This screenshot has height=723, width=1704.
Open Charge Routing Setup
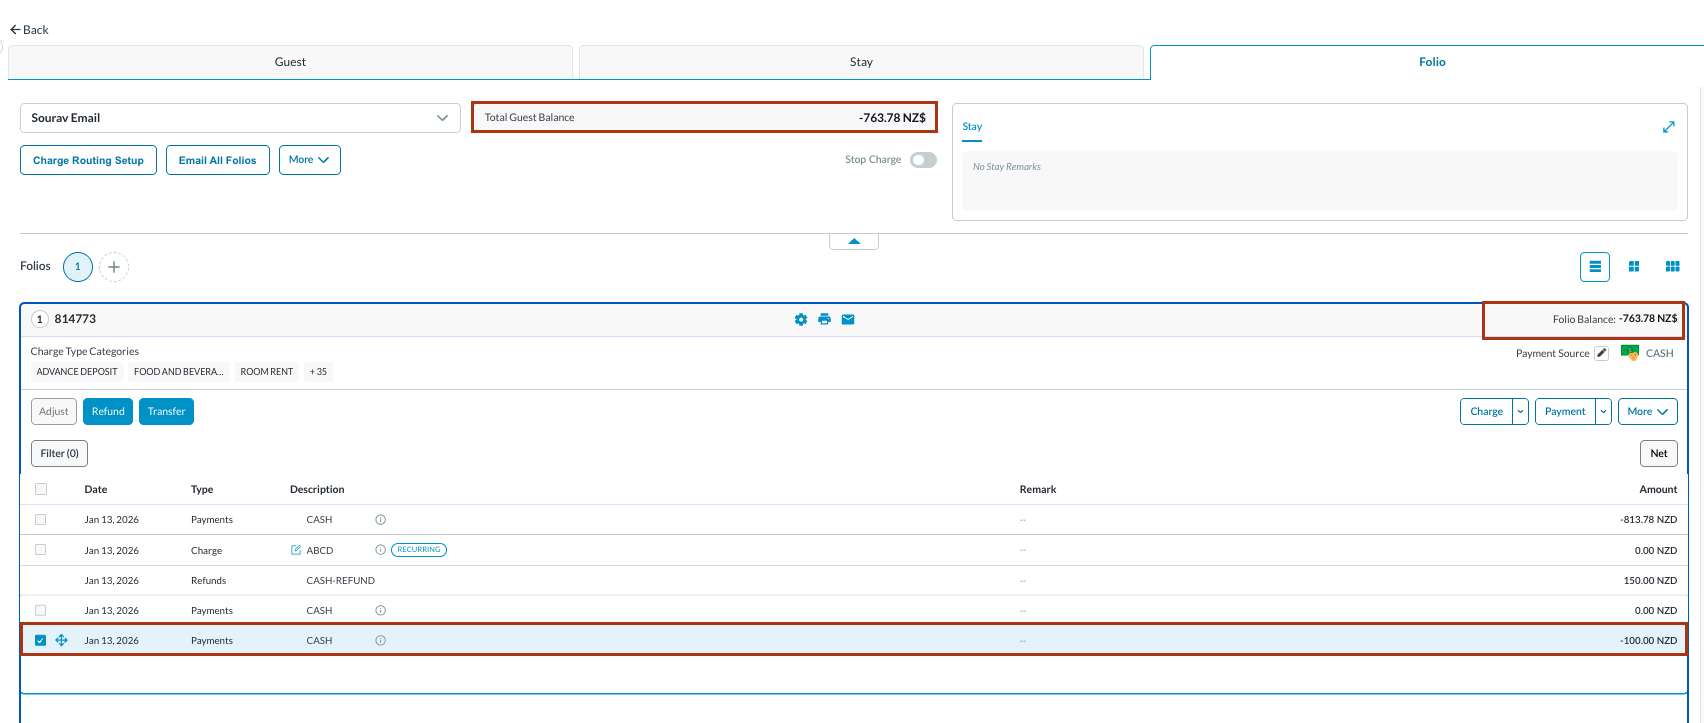click(x=88, y=160)
